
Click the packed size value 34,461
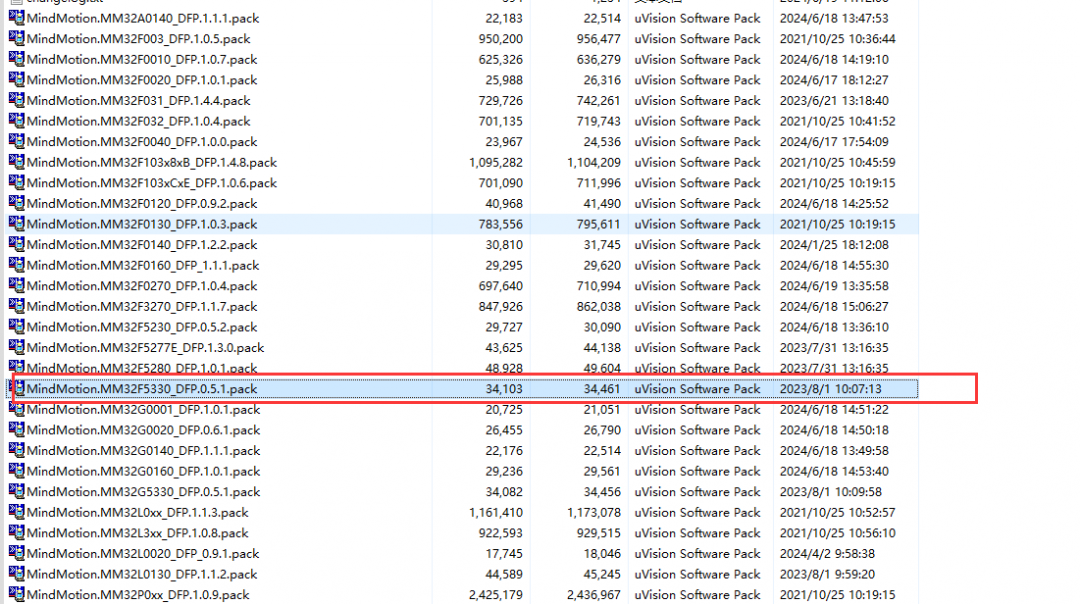pyautogui.click(x=602, y=389)
